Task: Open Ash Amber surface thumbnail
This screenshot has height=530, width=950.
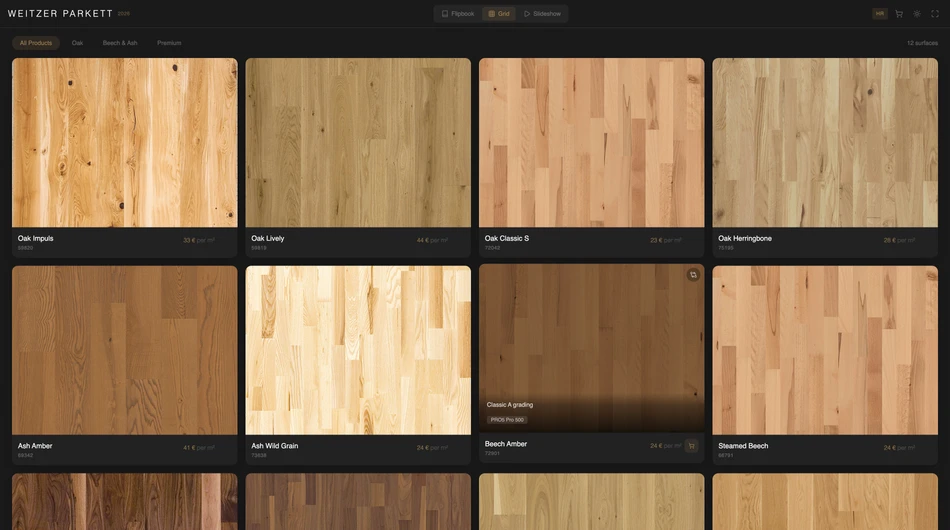Action: [x=125, y=350]
